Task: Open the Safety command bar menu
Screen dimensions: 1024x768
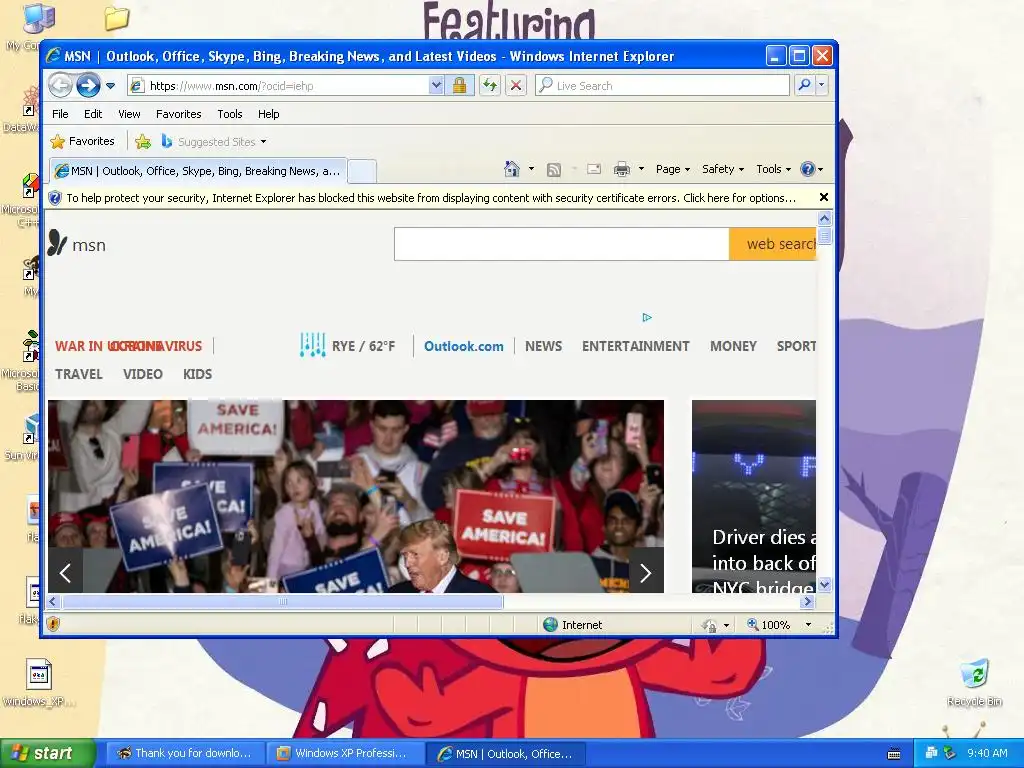Action: click(x=722, y=169)
